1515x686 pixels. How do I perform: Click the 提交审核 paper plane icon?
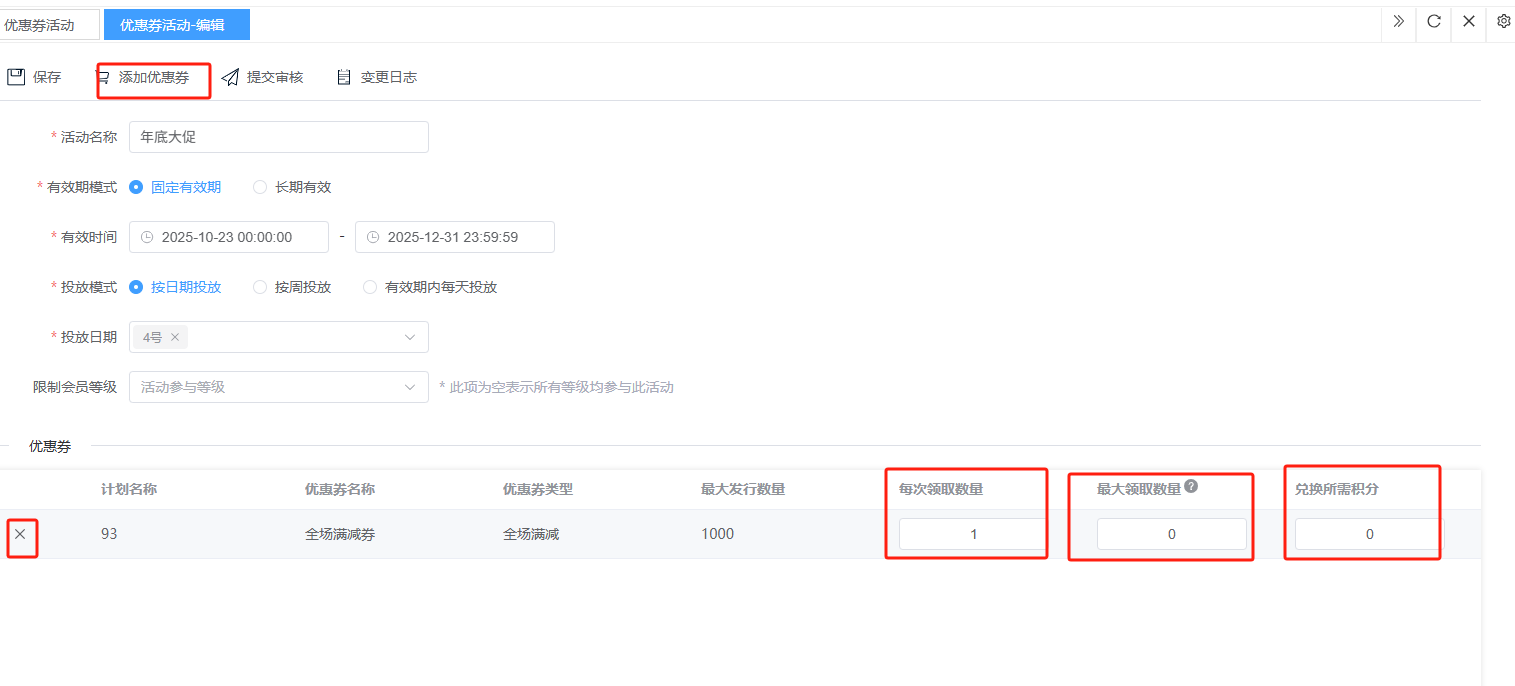click(231, 77)
